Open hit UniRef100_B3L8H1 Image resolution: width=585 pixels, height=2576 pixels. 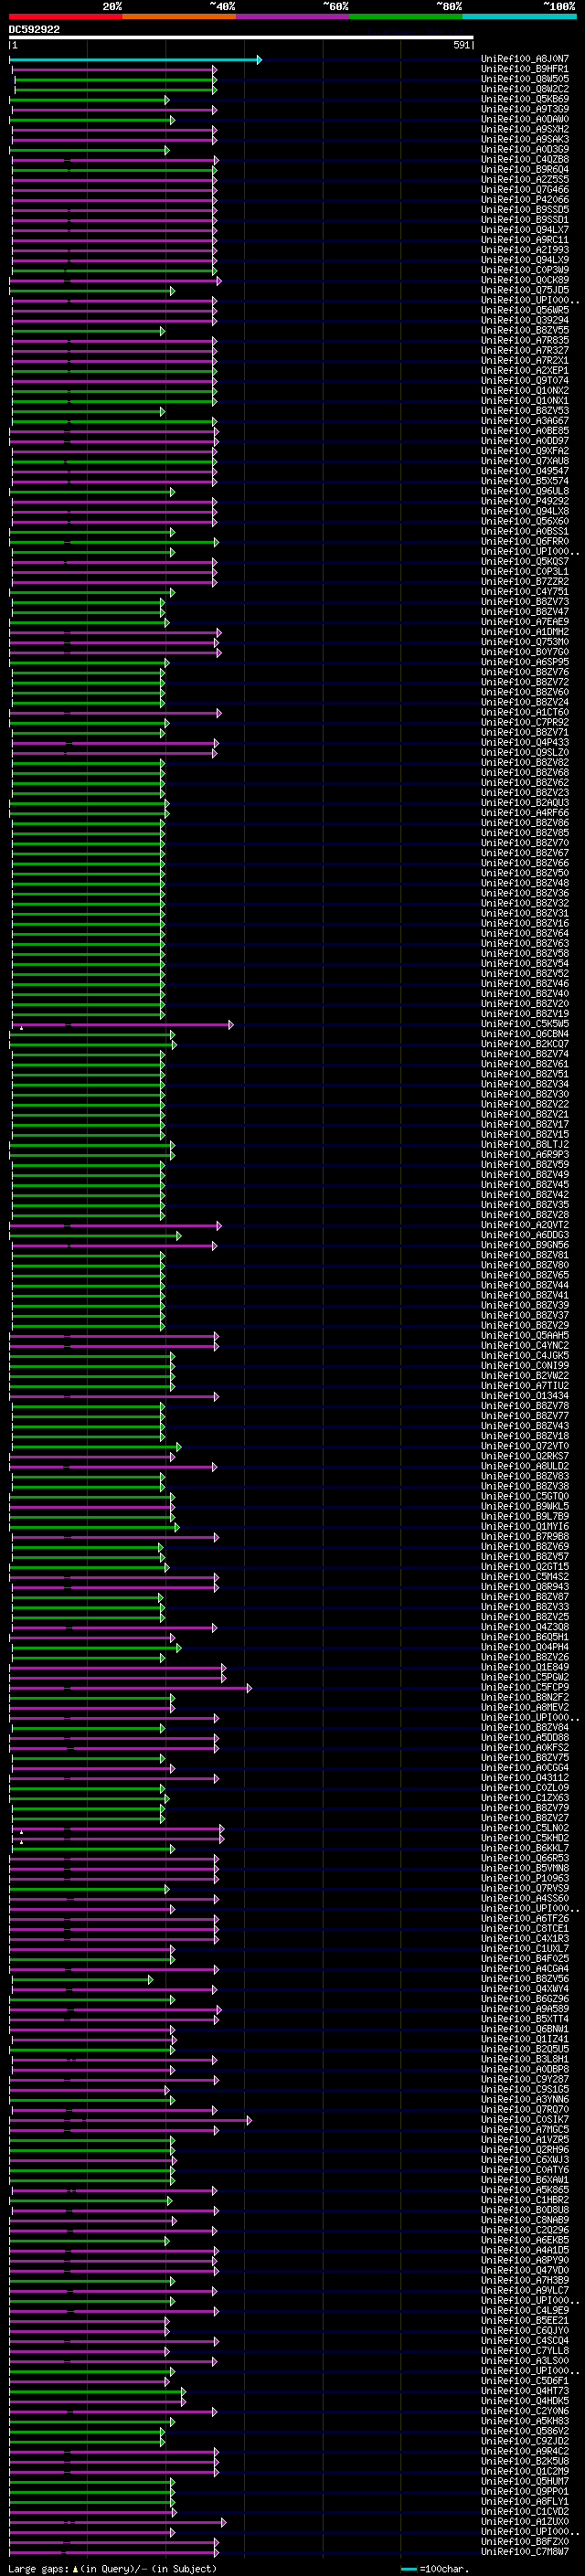click(x=525, y=2058)
